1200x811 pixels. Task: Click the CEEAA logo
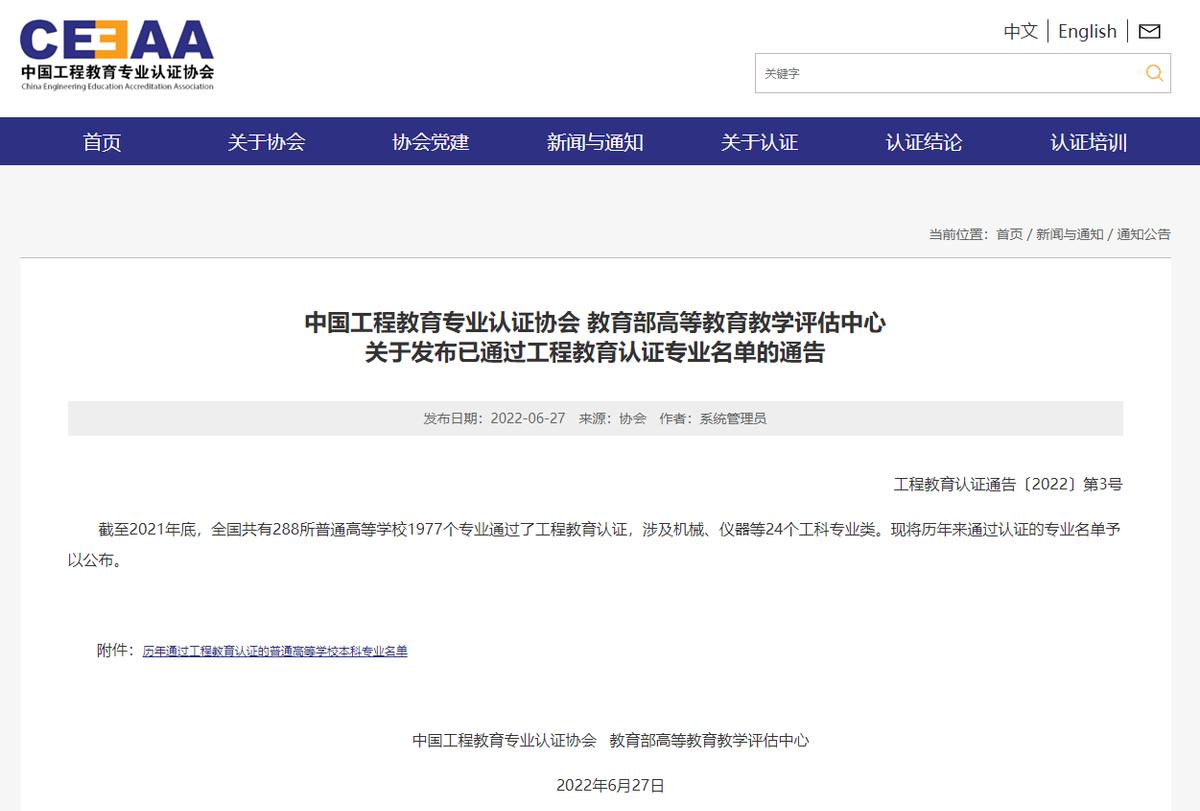point(115,55)
